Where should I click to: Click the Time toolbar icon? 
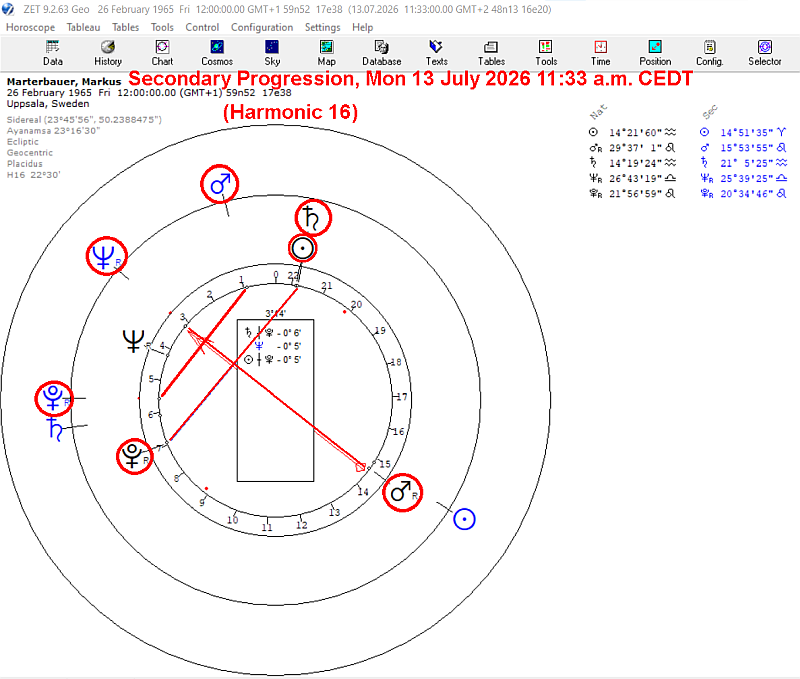click(x=601, y=53)
